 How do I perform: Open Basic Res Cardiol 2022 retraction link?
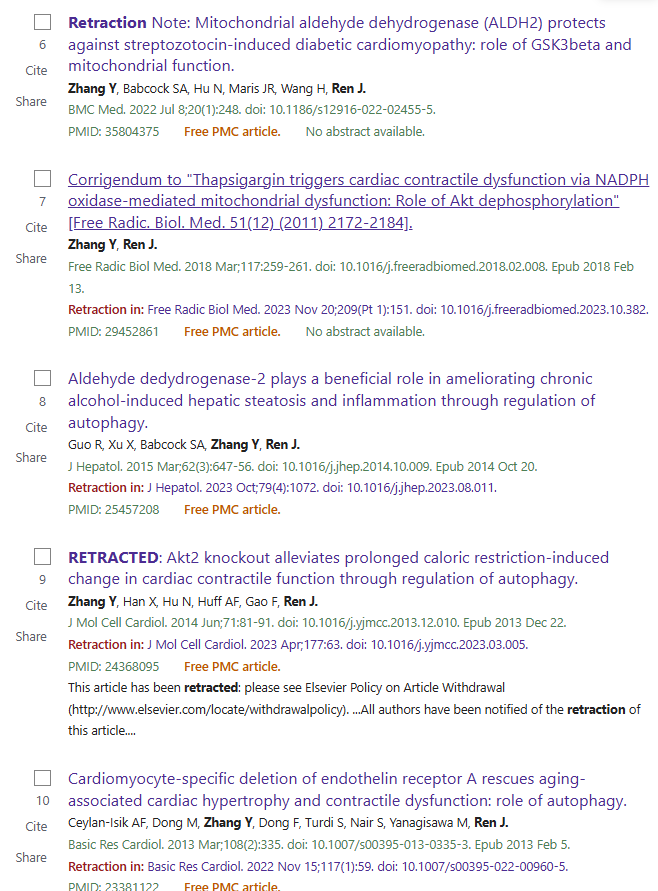click(357, 867)
